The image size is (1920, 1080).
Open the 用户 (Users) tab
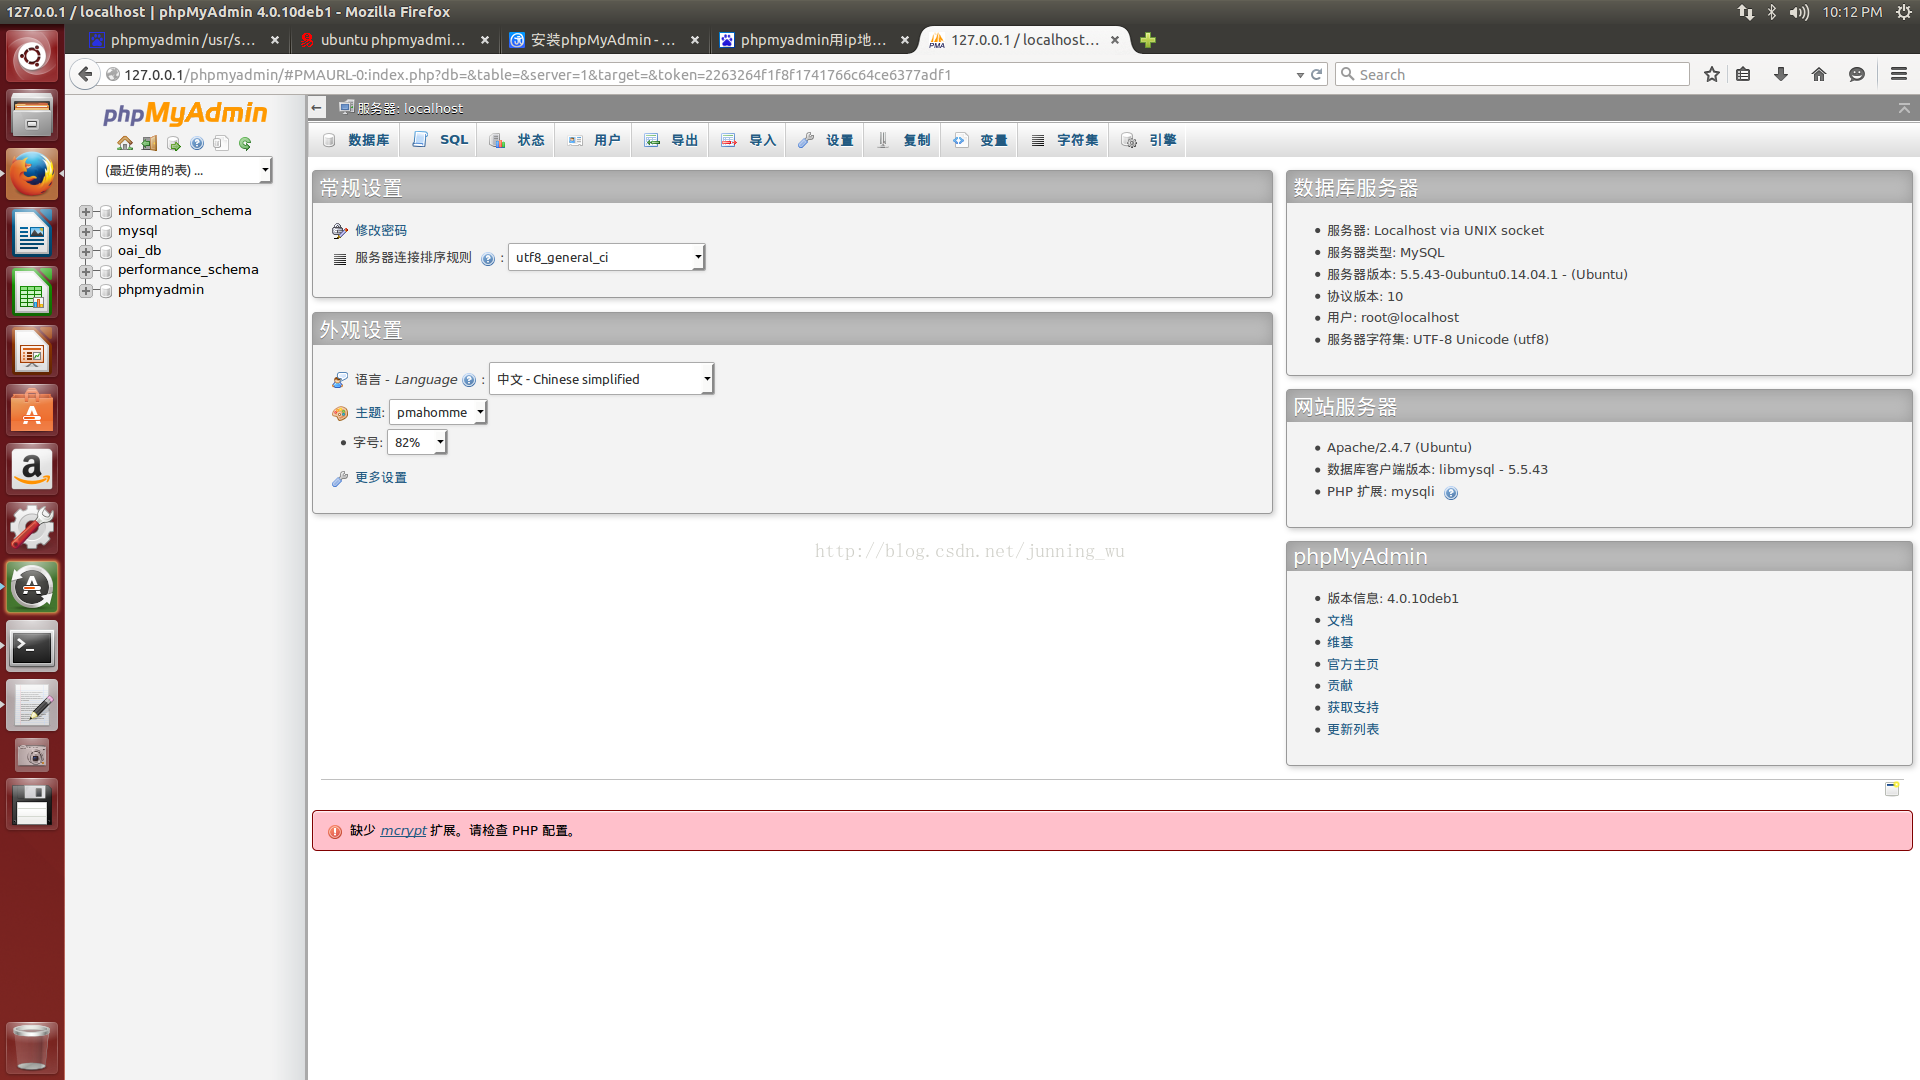(x=594, y=140)
